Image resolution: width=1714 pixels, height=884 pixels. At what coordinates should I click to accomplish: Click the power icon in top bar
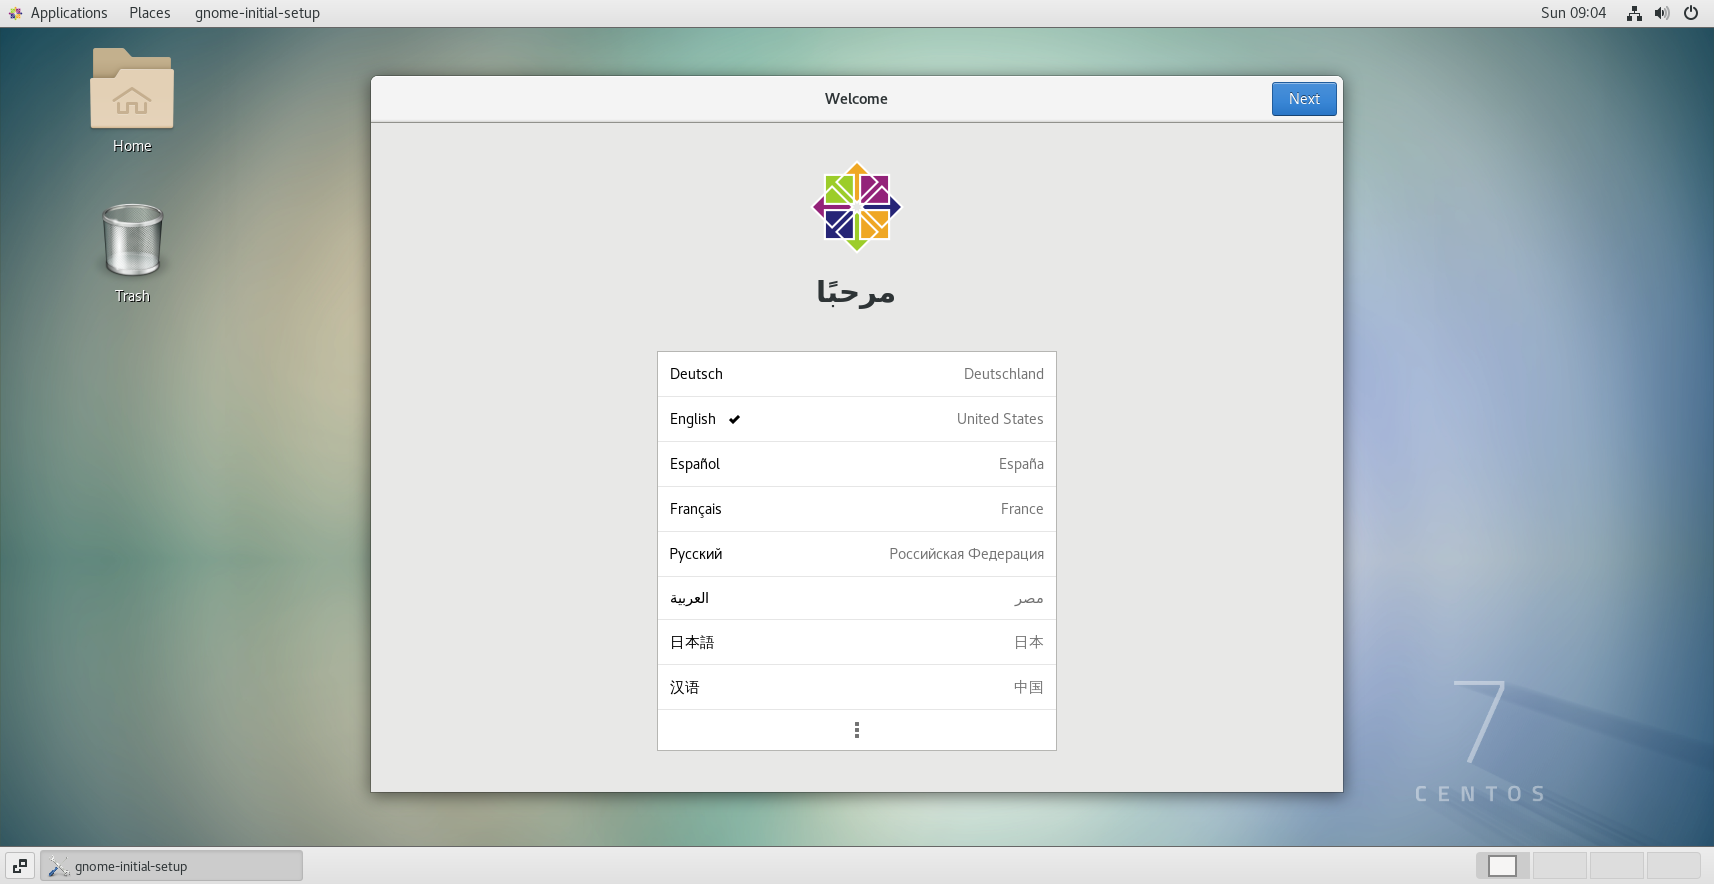pyautogui.click(x=1691, y=13)
